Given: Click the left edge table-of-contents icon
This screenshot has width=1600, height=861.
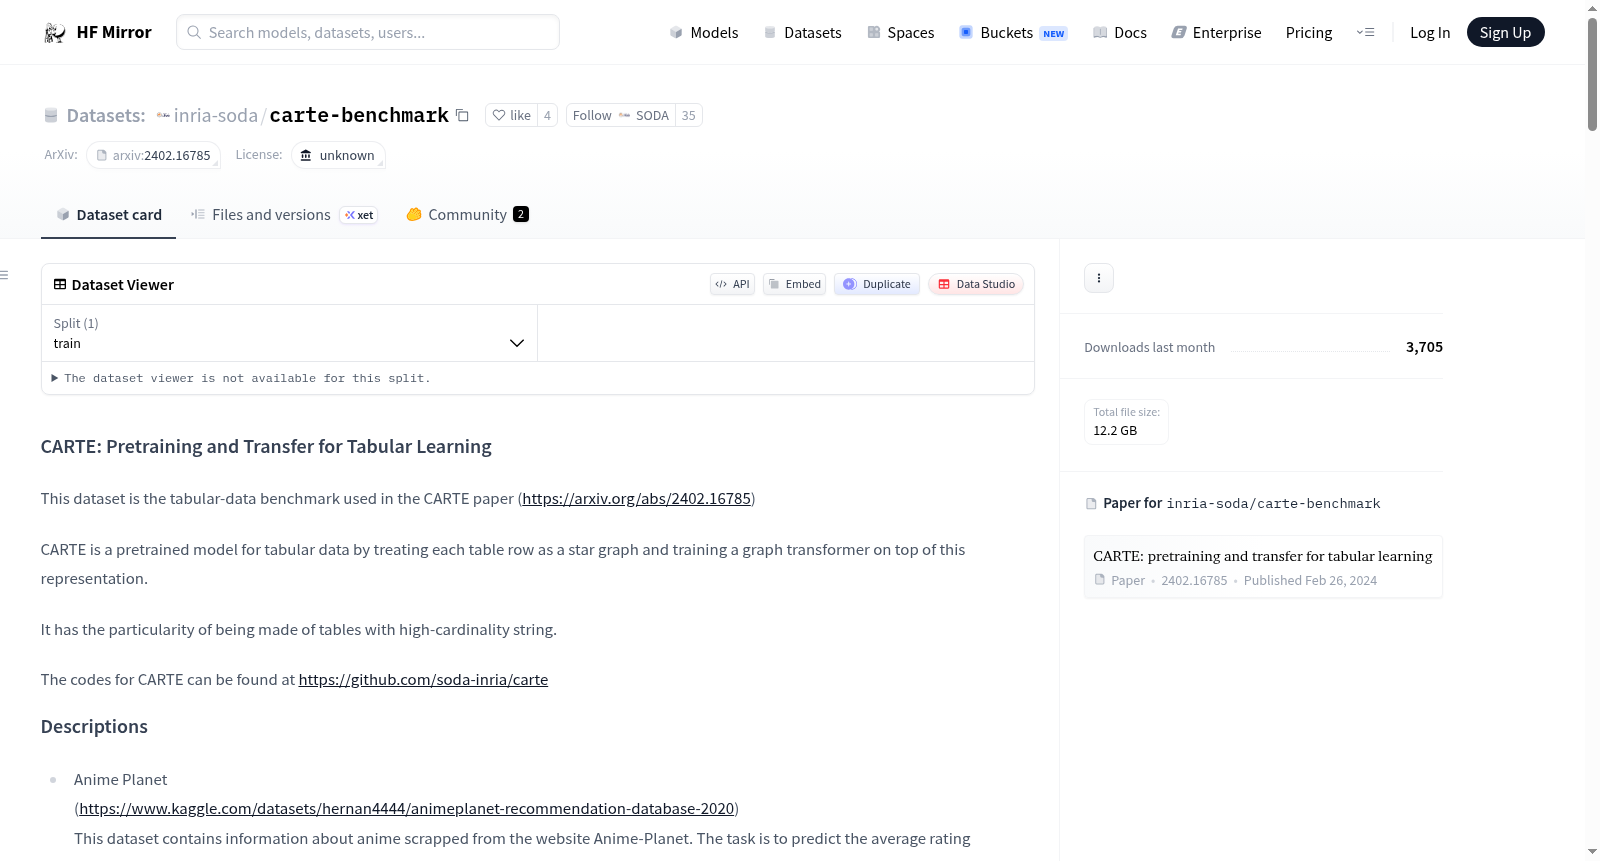Looking at the screenshot, I should point(5,275).
